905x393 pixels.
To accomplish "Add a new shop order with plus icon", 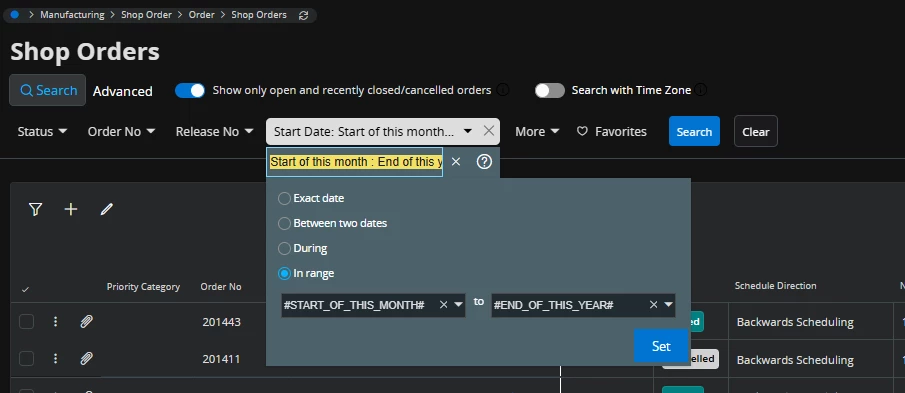I will click(x=70, y=209).
